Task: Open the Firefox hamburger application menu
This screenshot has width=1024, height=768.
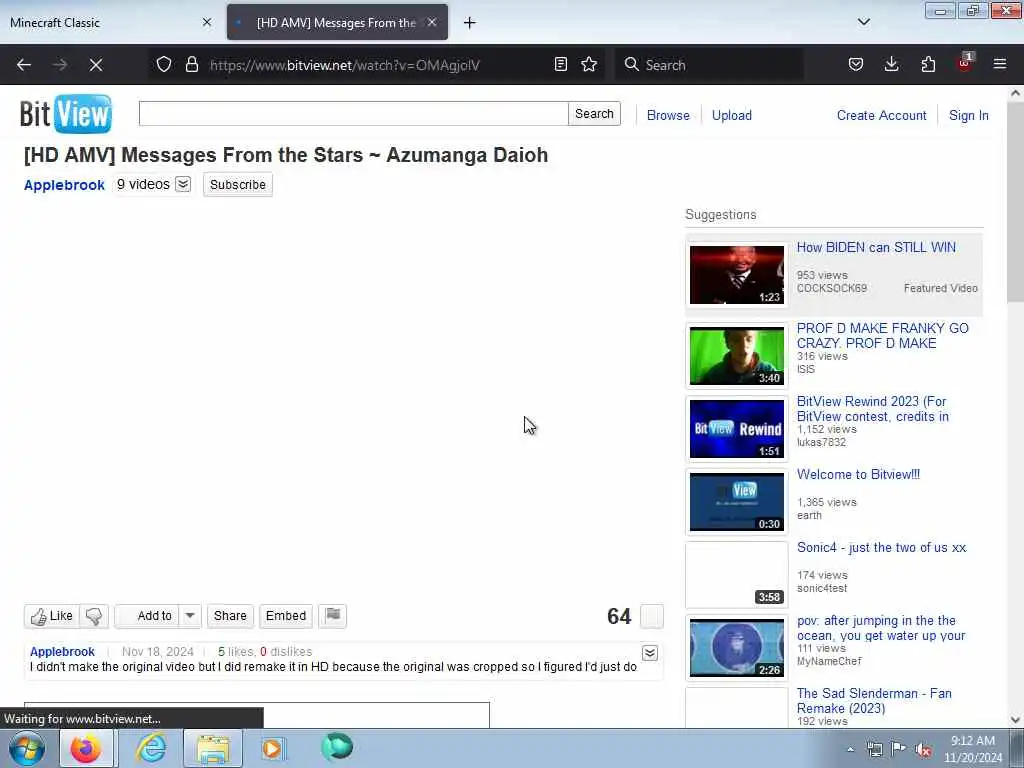Action: pos(1000,64)
